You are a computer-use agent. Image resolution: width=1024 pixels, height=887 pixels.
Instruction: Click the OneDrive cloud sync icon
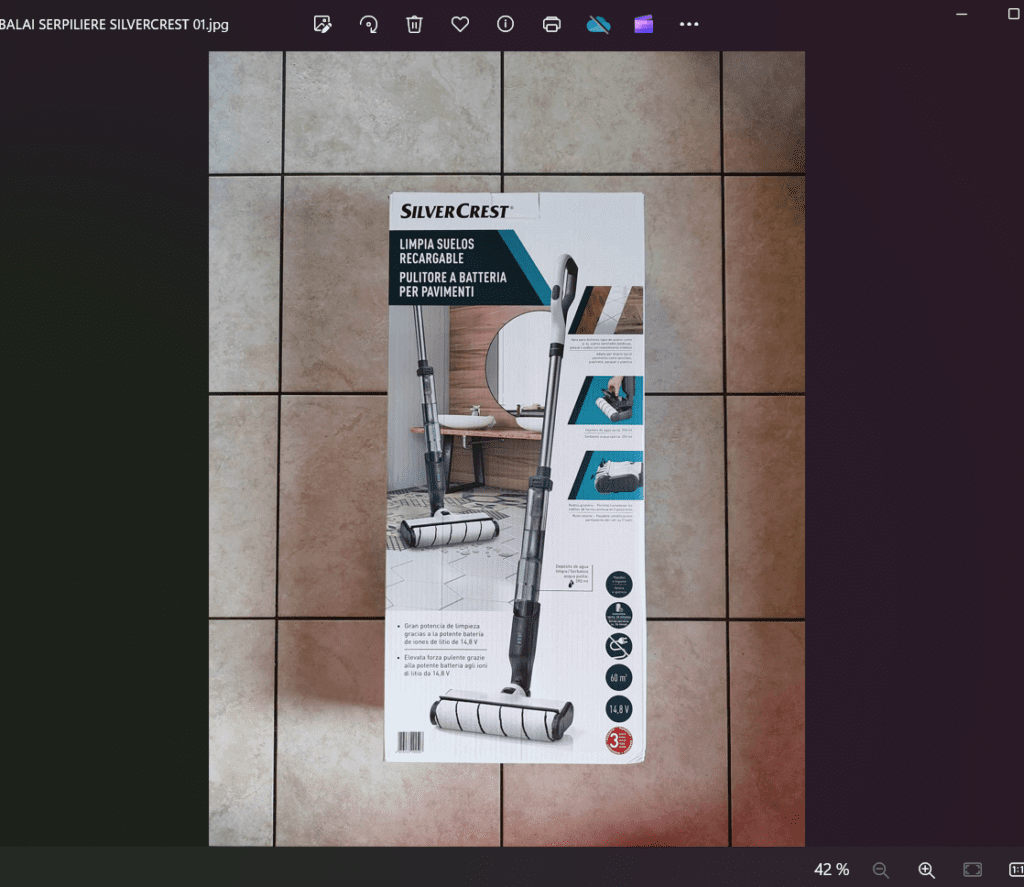(x=598, y=24)
